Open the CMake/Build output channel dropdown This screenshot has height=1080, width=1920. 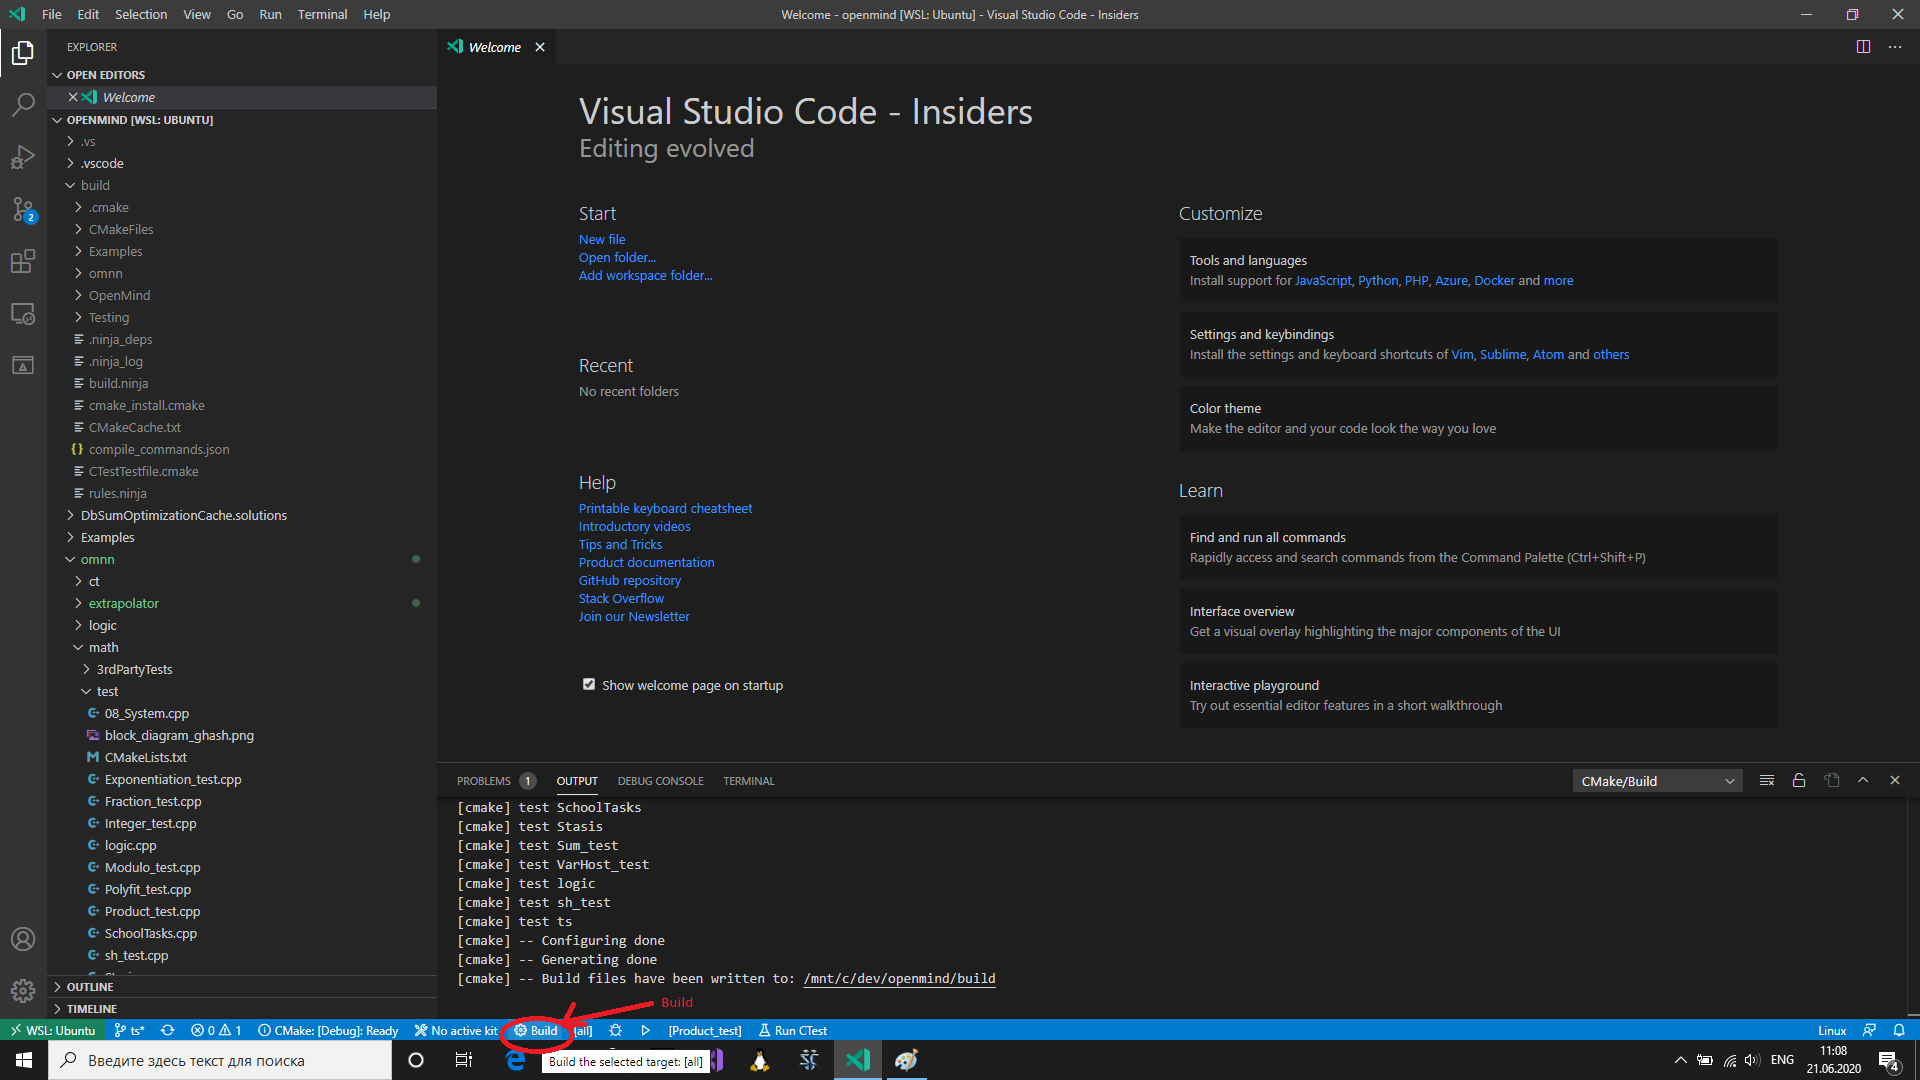[x=1657, y=781]
